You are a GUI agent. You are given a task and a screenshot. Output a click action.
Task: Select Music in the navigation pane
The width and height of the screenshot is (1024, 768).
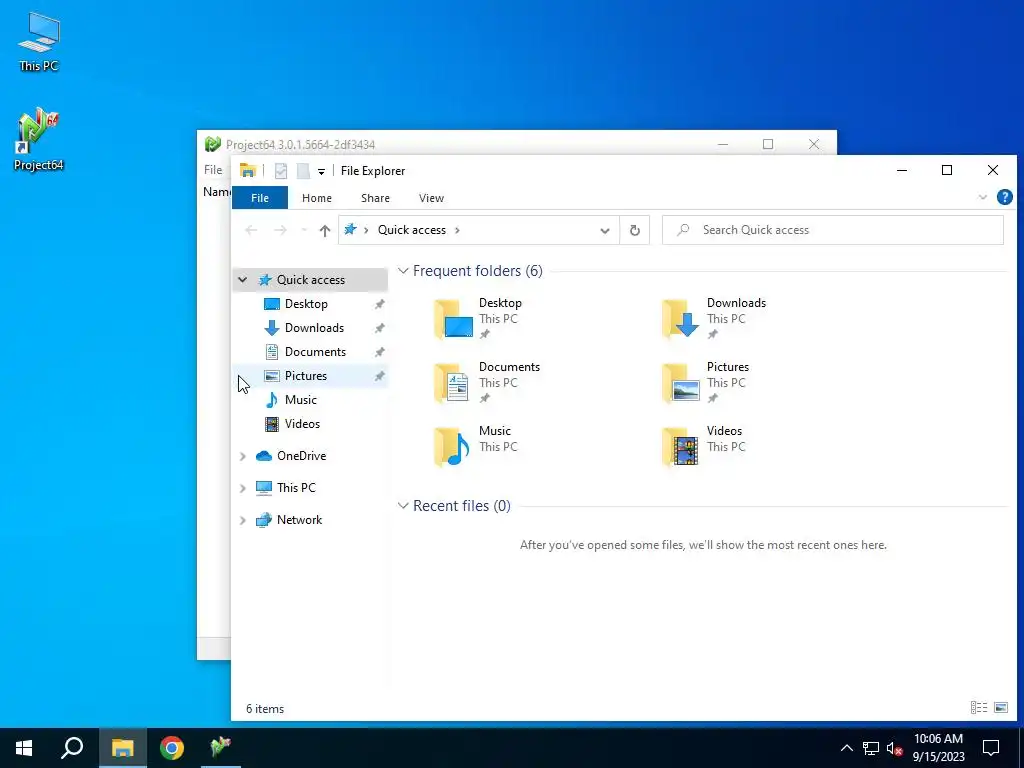[x=300, y=400]
